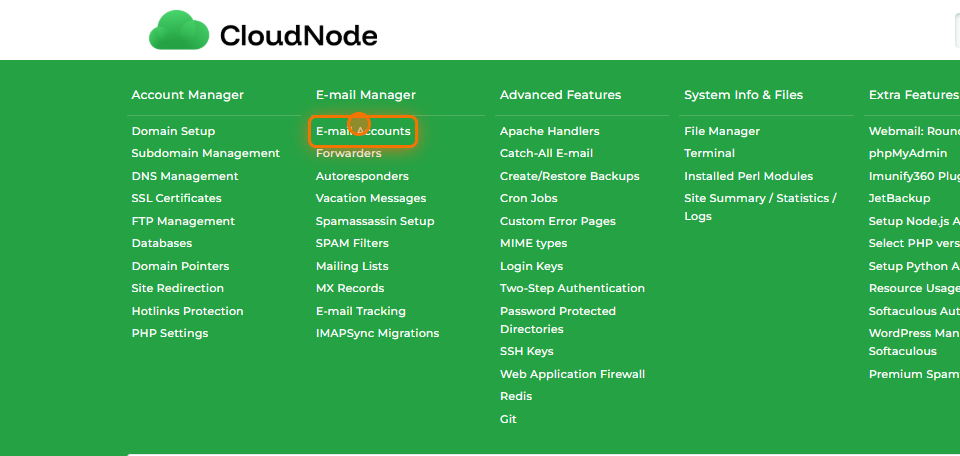Open the Terminal link
Viewport: 960px width, 456px height.
pyautogui.click(x=709, y=153)
